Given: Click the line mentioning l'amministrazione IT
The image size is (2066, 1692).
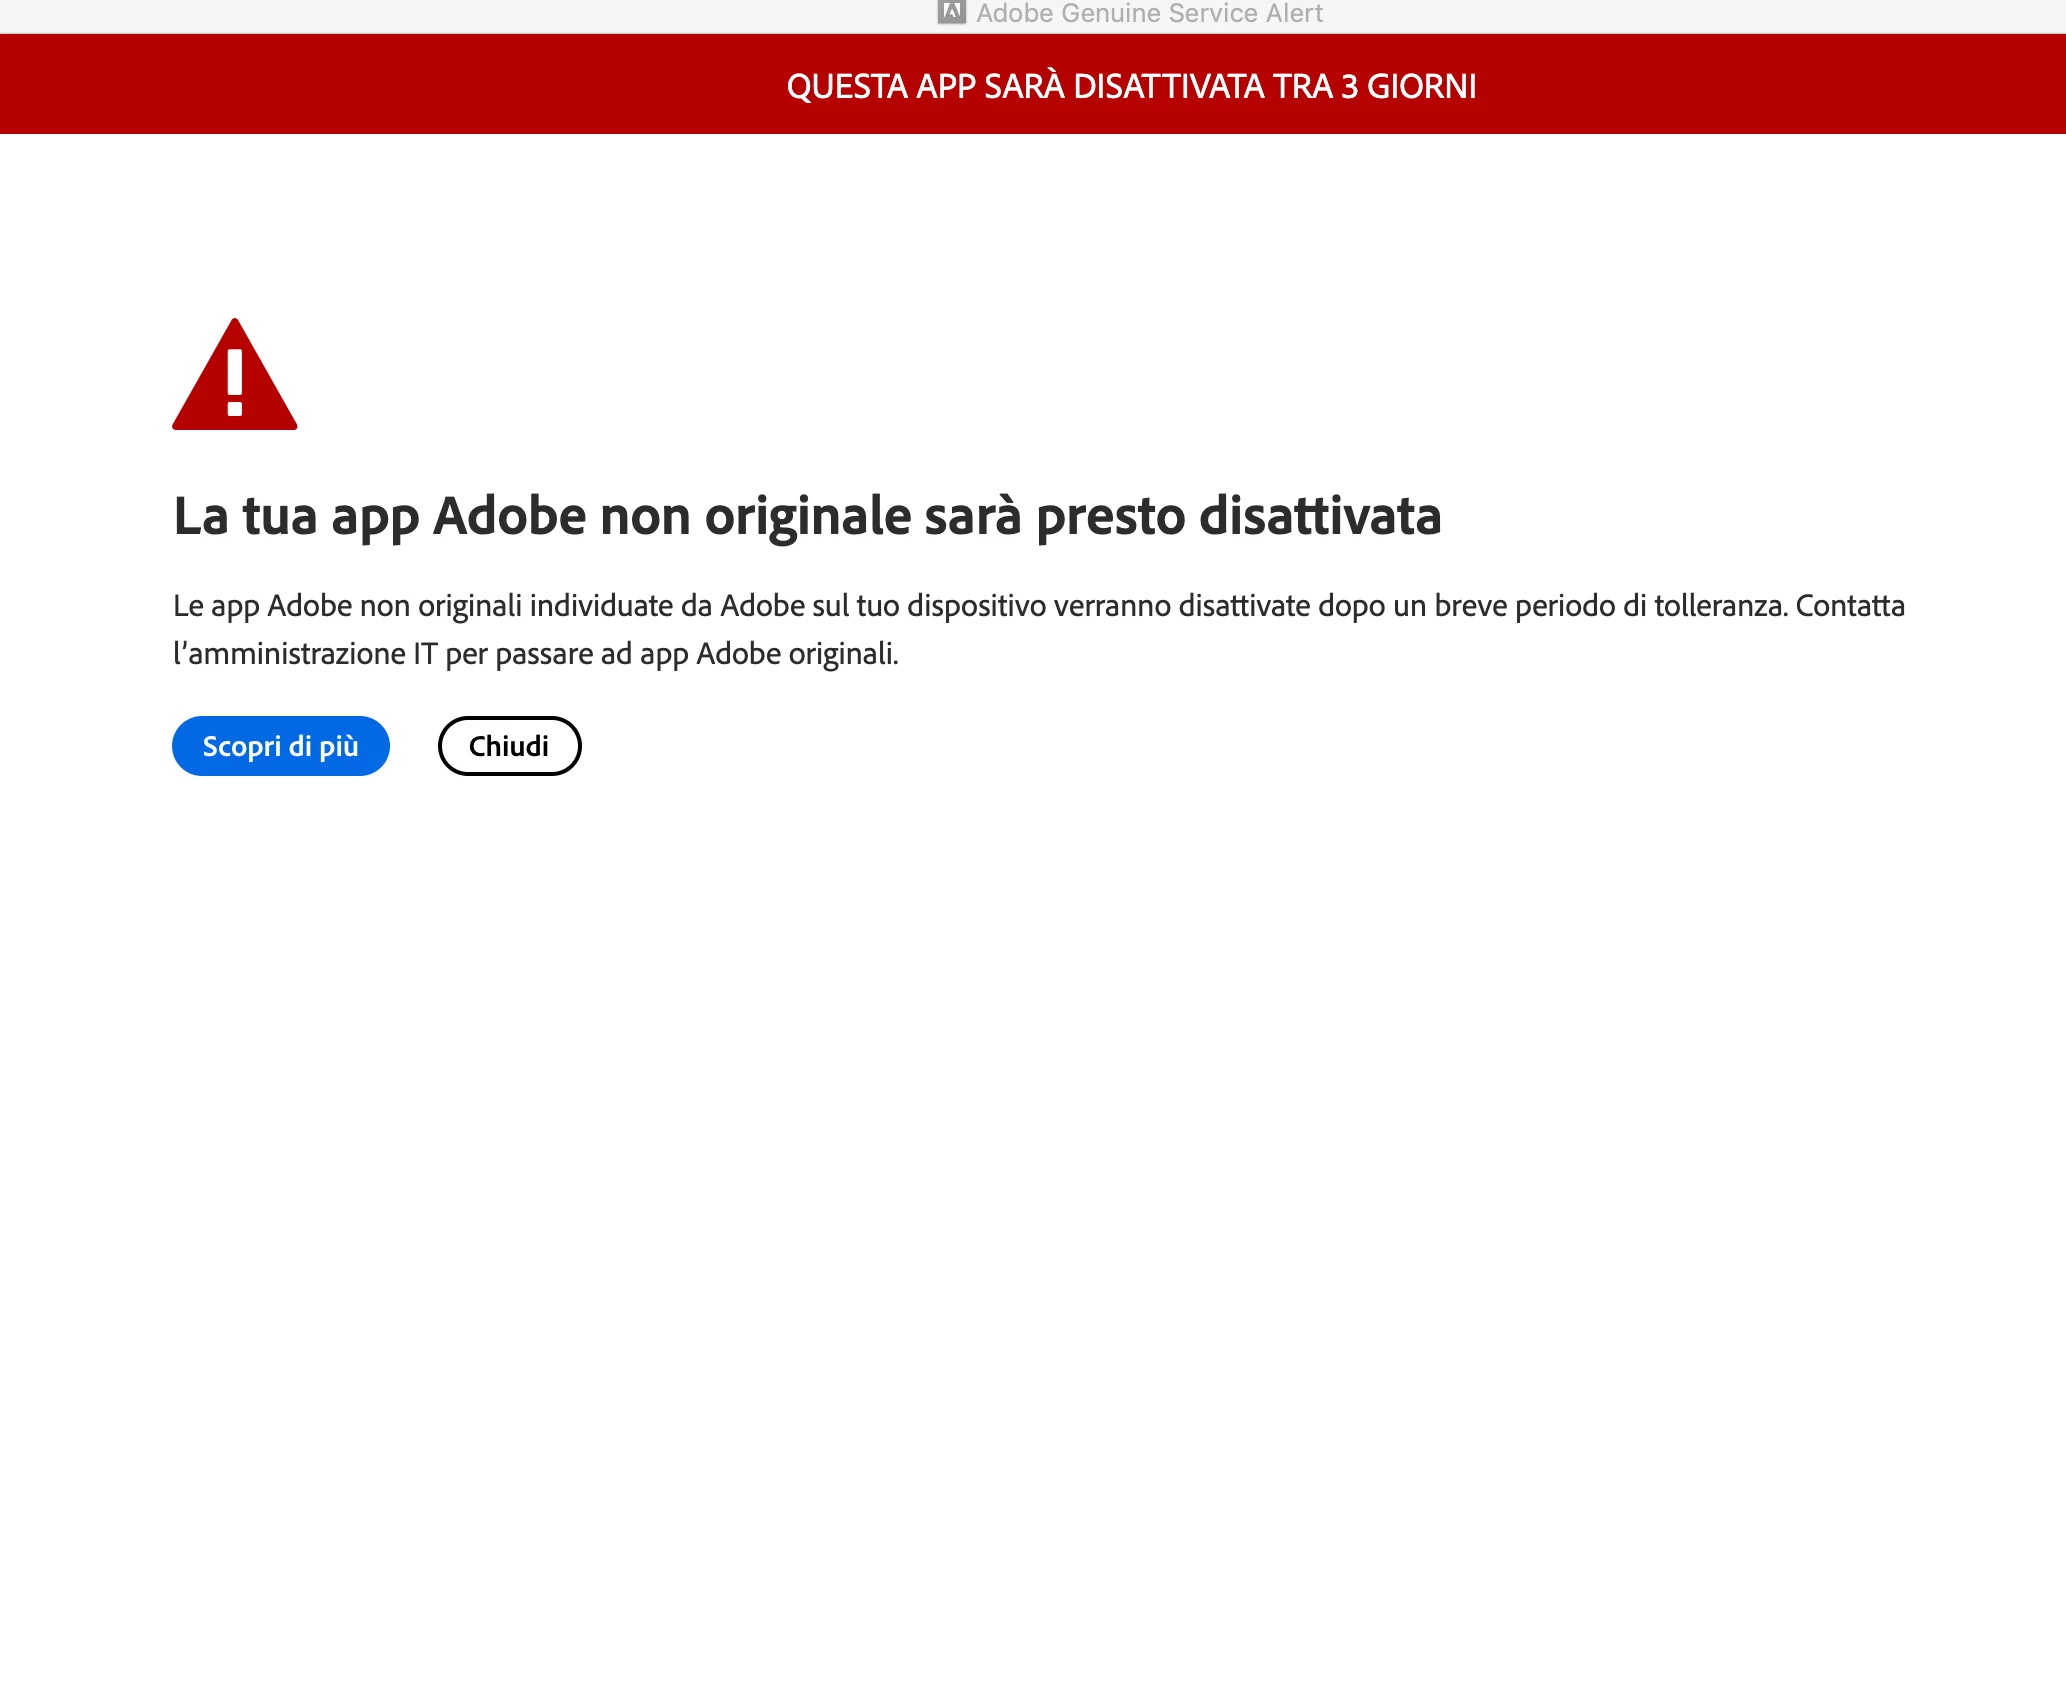Looking at the screenshot, I should [535, 654].
